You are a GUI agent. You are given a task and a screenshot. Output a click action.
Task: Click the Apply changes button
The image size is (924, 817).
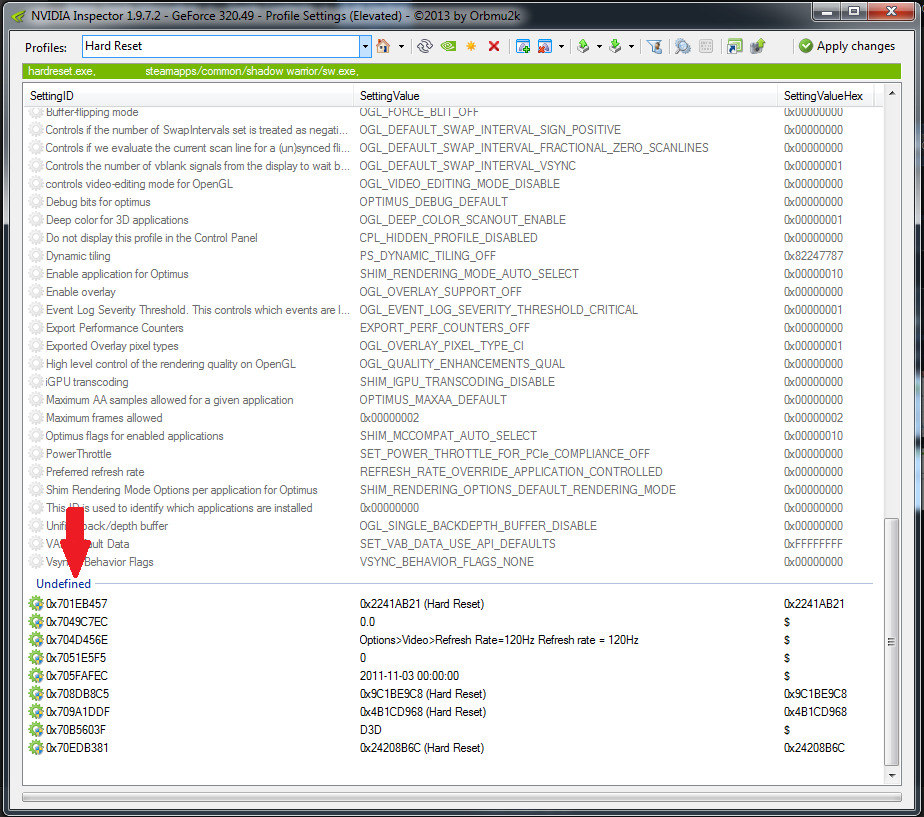click(x=847, y=46)
